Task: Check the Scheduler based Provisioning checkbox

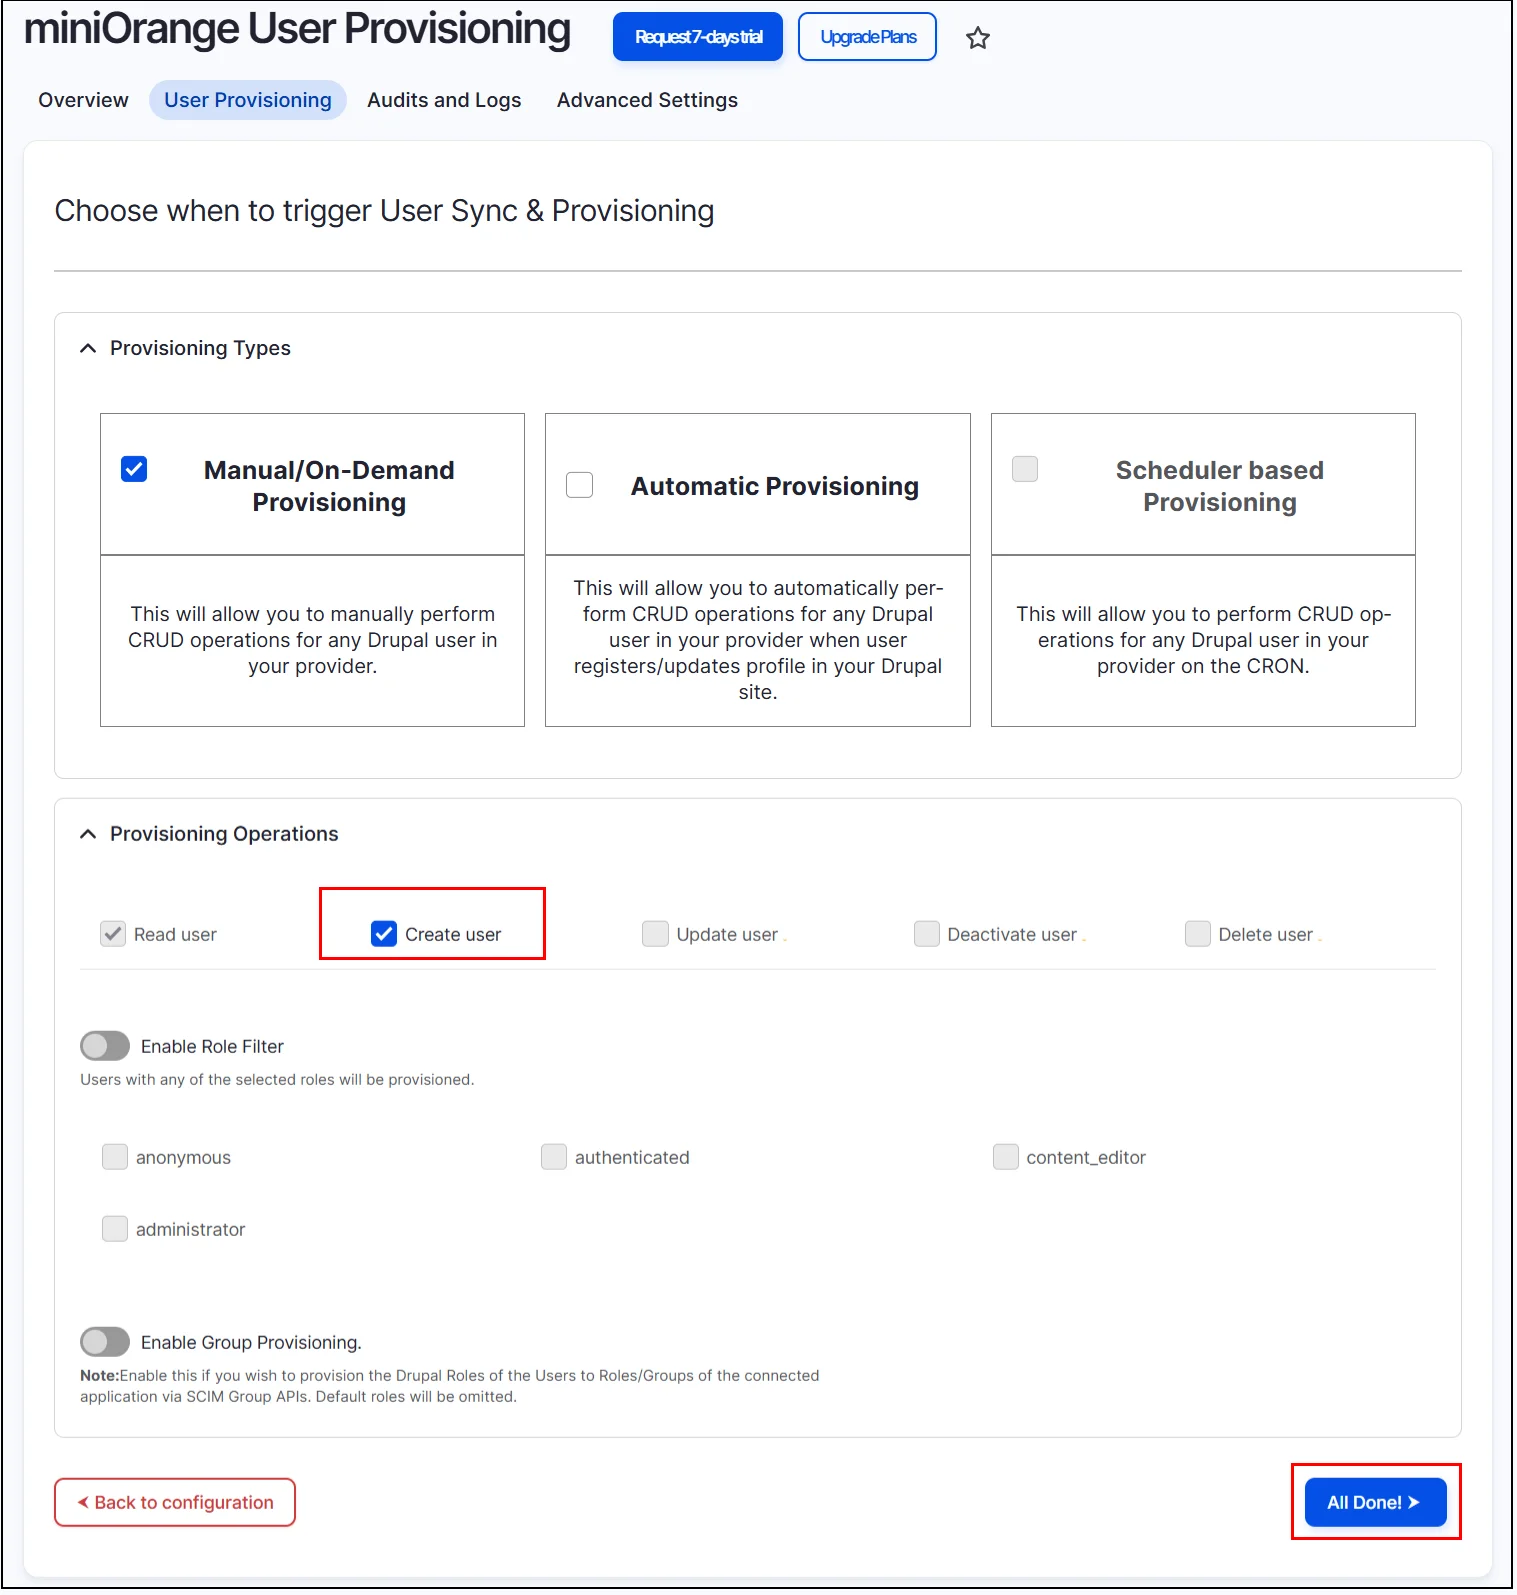Action: click(1025, 469)
